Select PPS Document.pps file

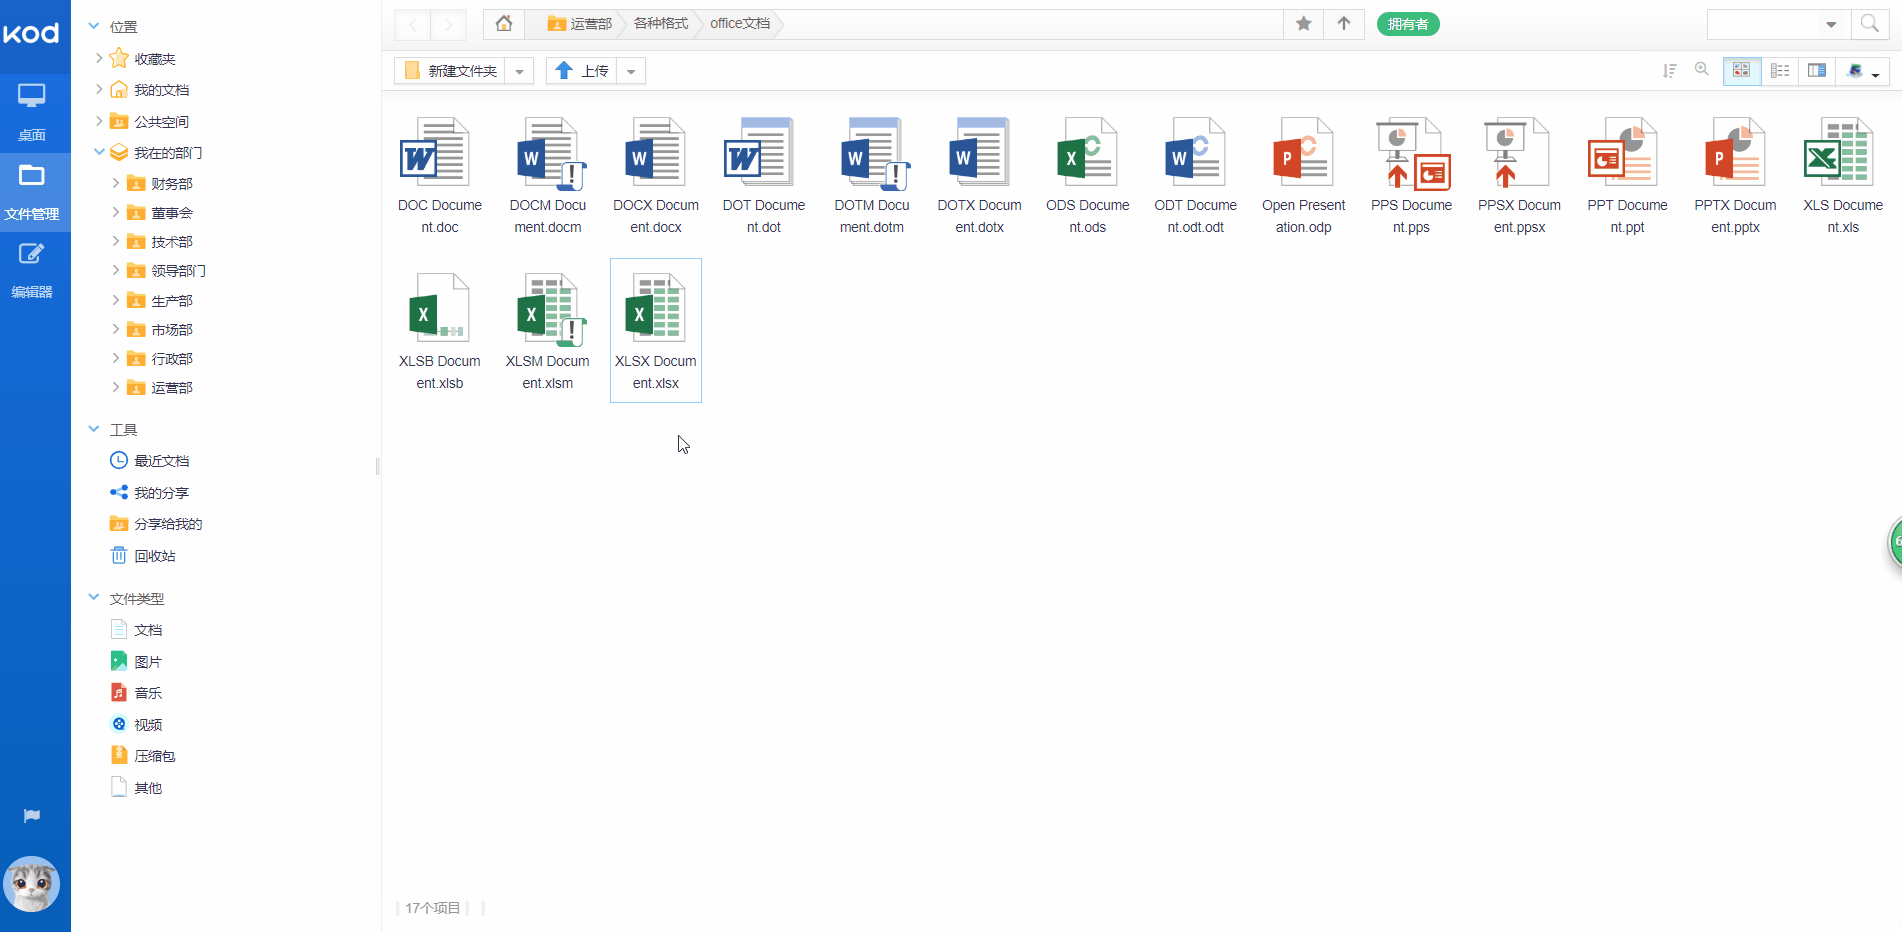(1412, 176)
